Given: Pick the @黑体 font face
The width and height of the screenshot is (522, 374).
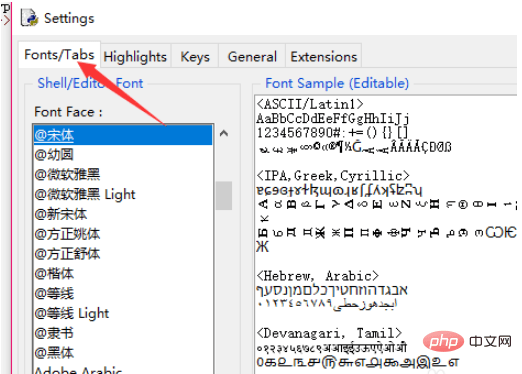Looking at the screenshot, I should tap(123, 352).
